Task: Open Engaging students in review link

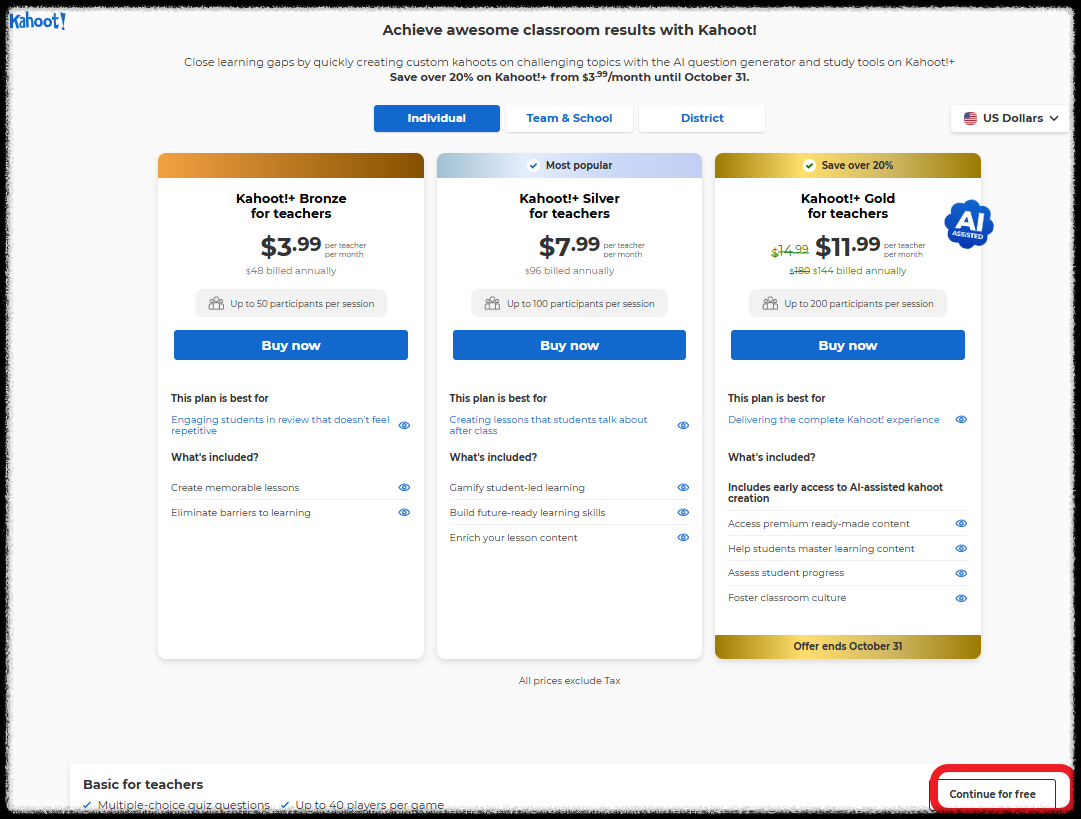Action: (x=280, y=425)
